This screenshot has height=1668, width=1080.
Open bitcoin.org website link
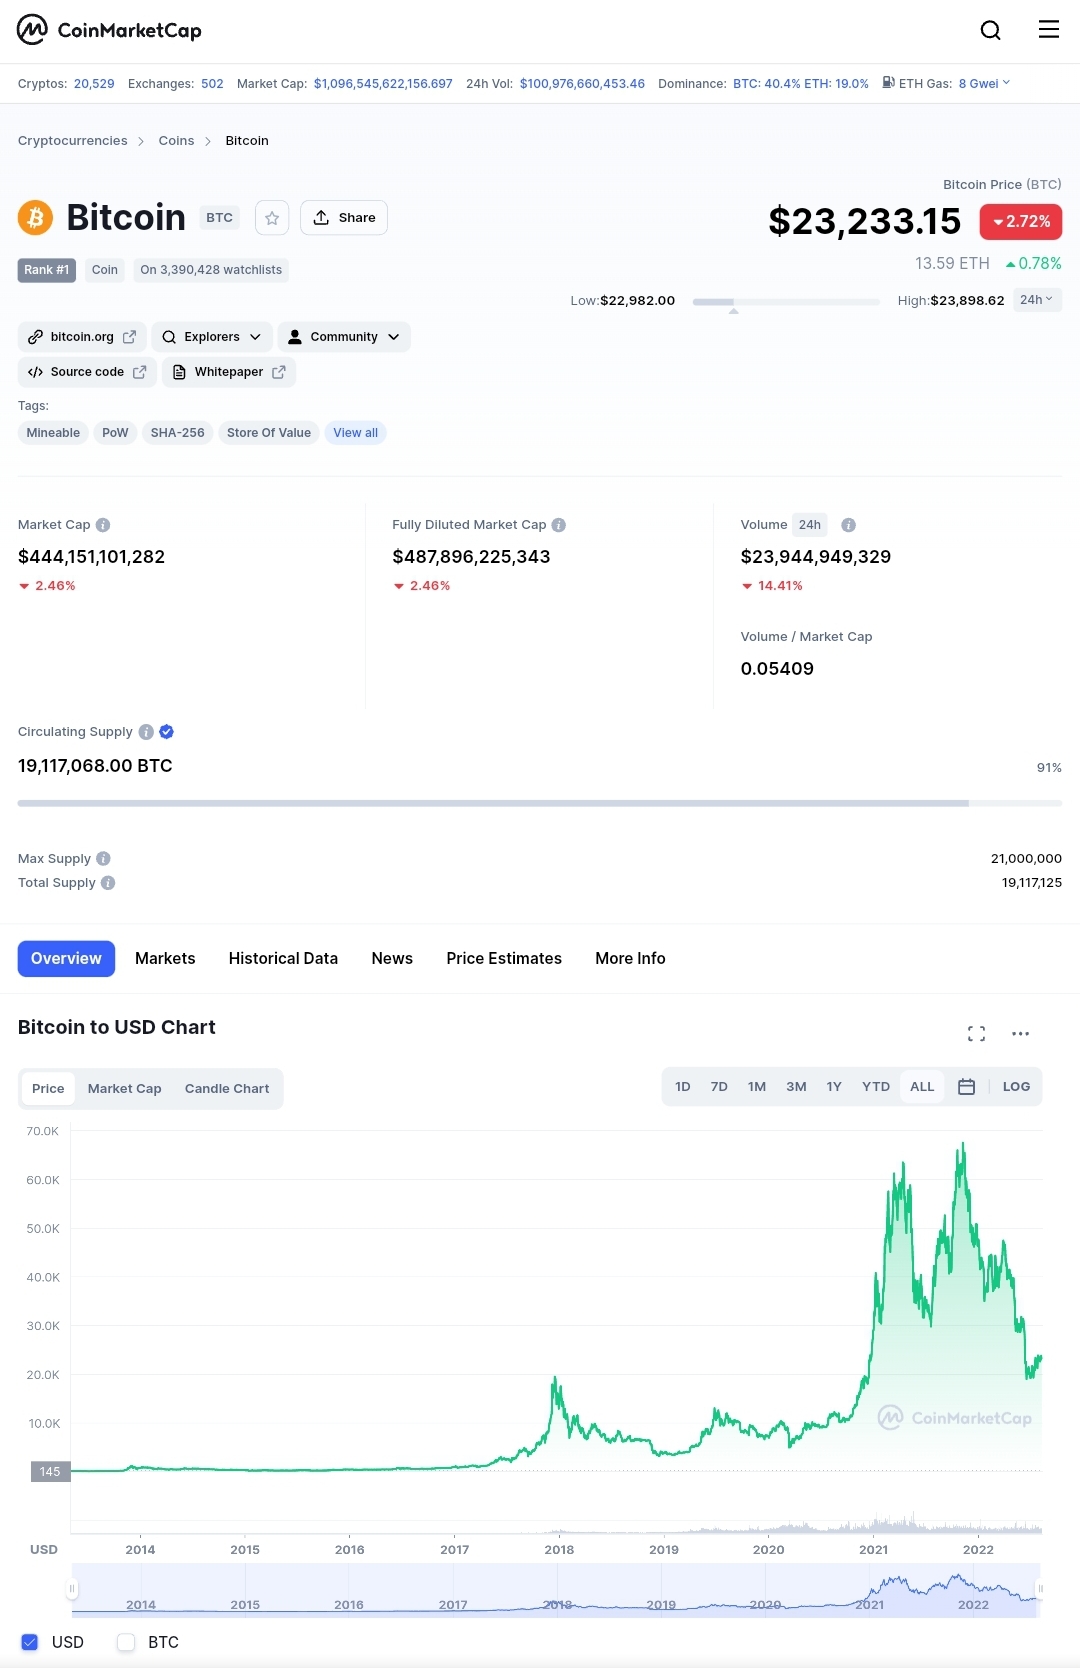tap(82, 337)
